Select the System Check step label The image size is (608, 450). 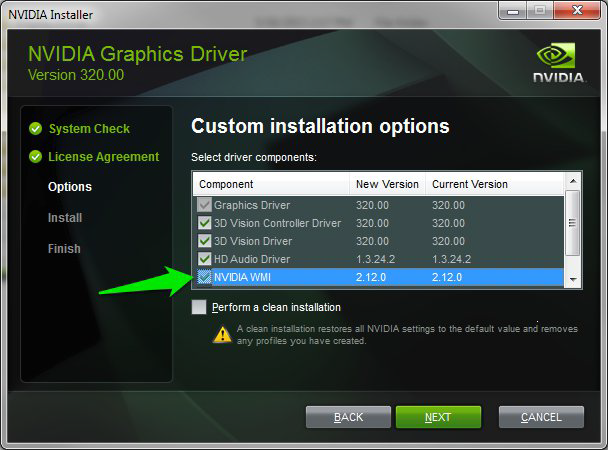[x=89, y=128]
